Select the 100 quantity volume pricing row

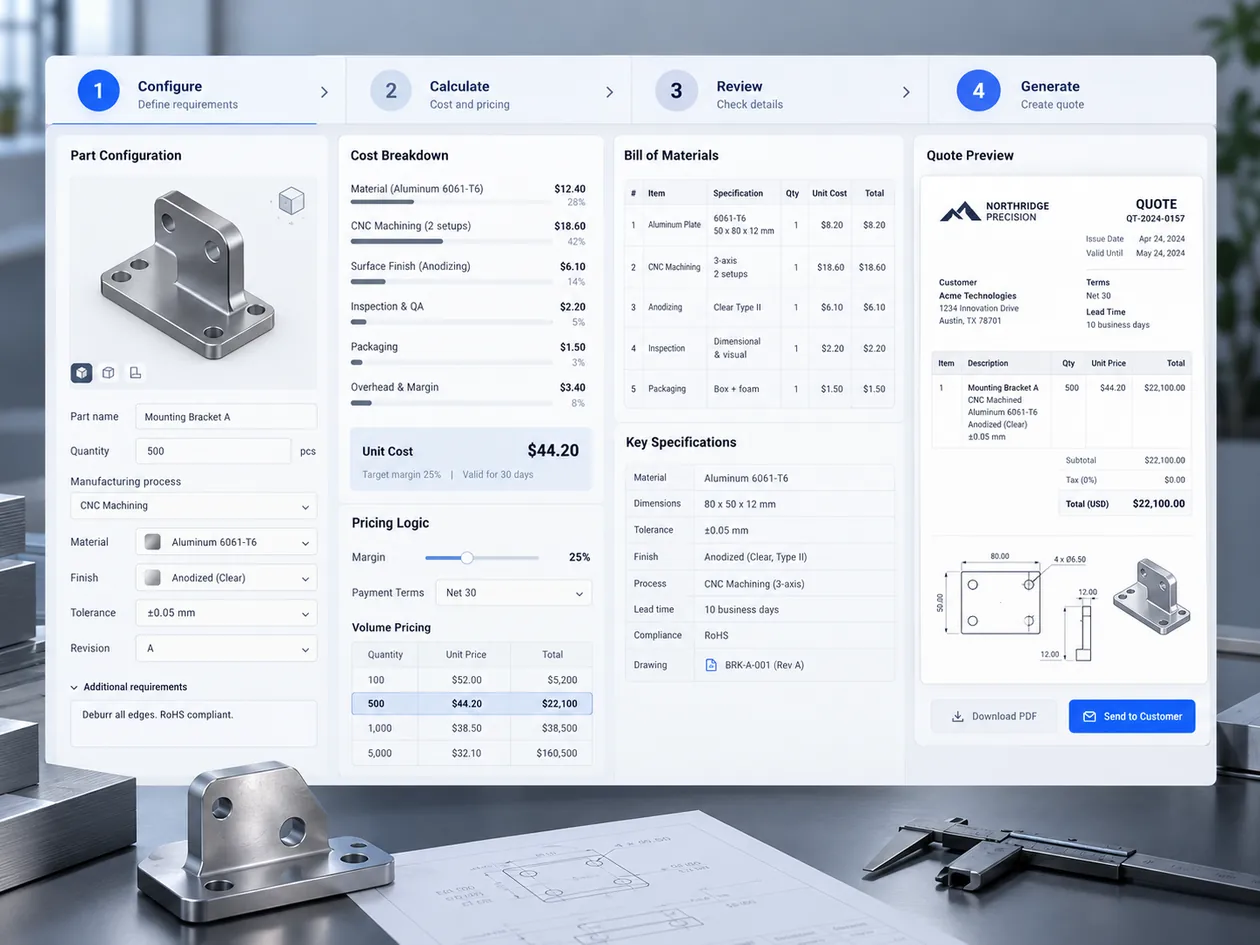[472, 680]
